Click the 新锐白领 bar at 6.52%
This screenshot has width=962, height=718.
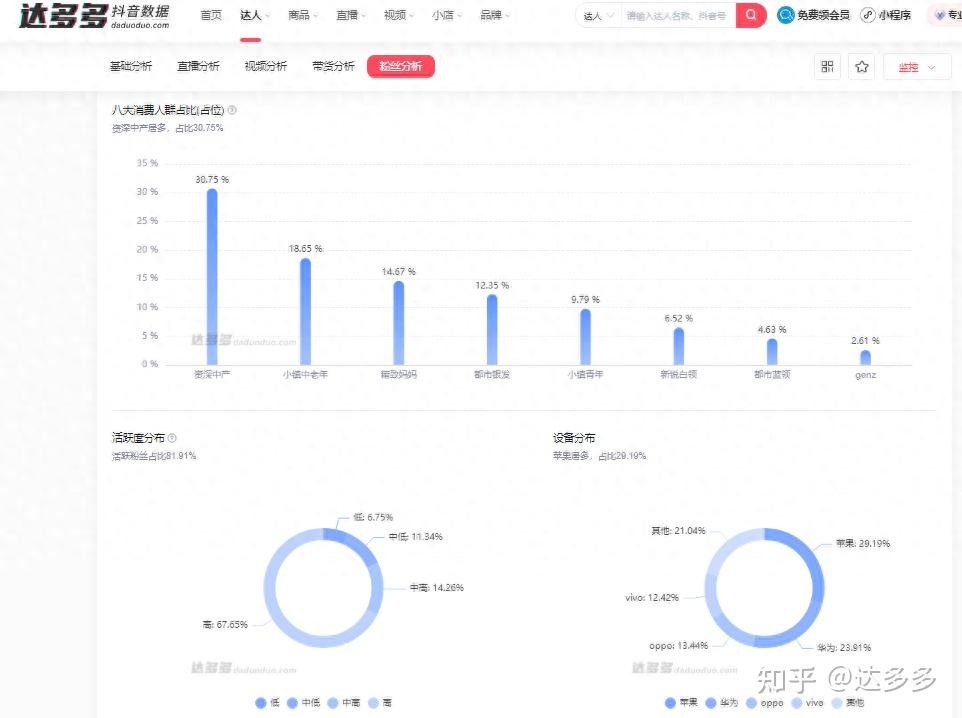tap(679, 347)
